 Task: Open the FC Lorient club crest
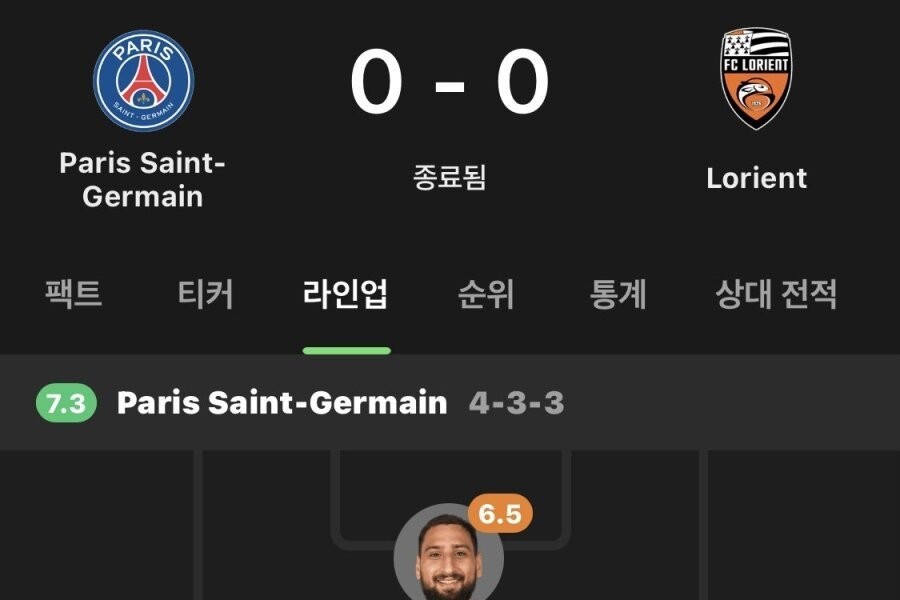point(756,78)
